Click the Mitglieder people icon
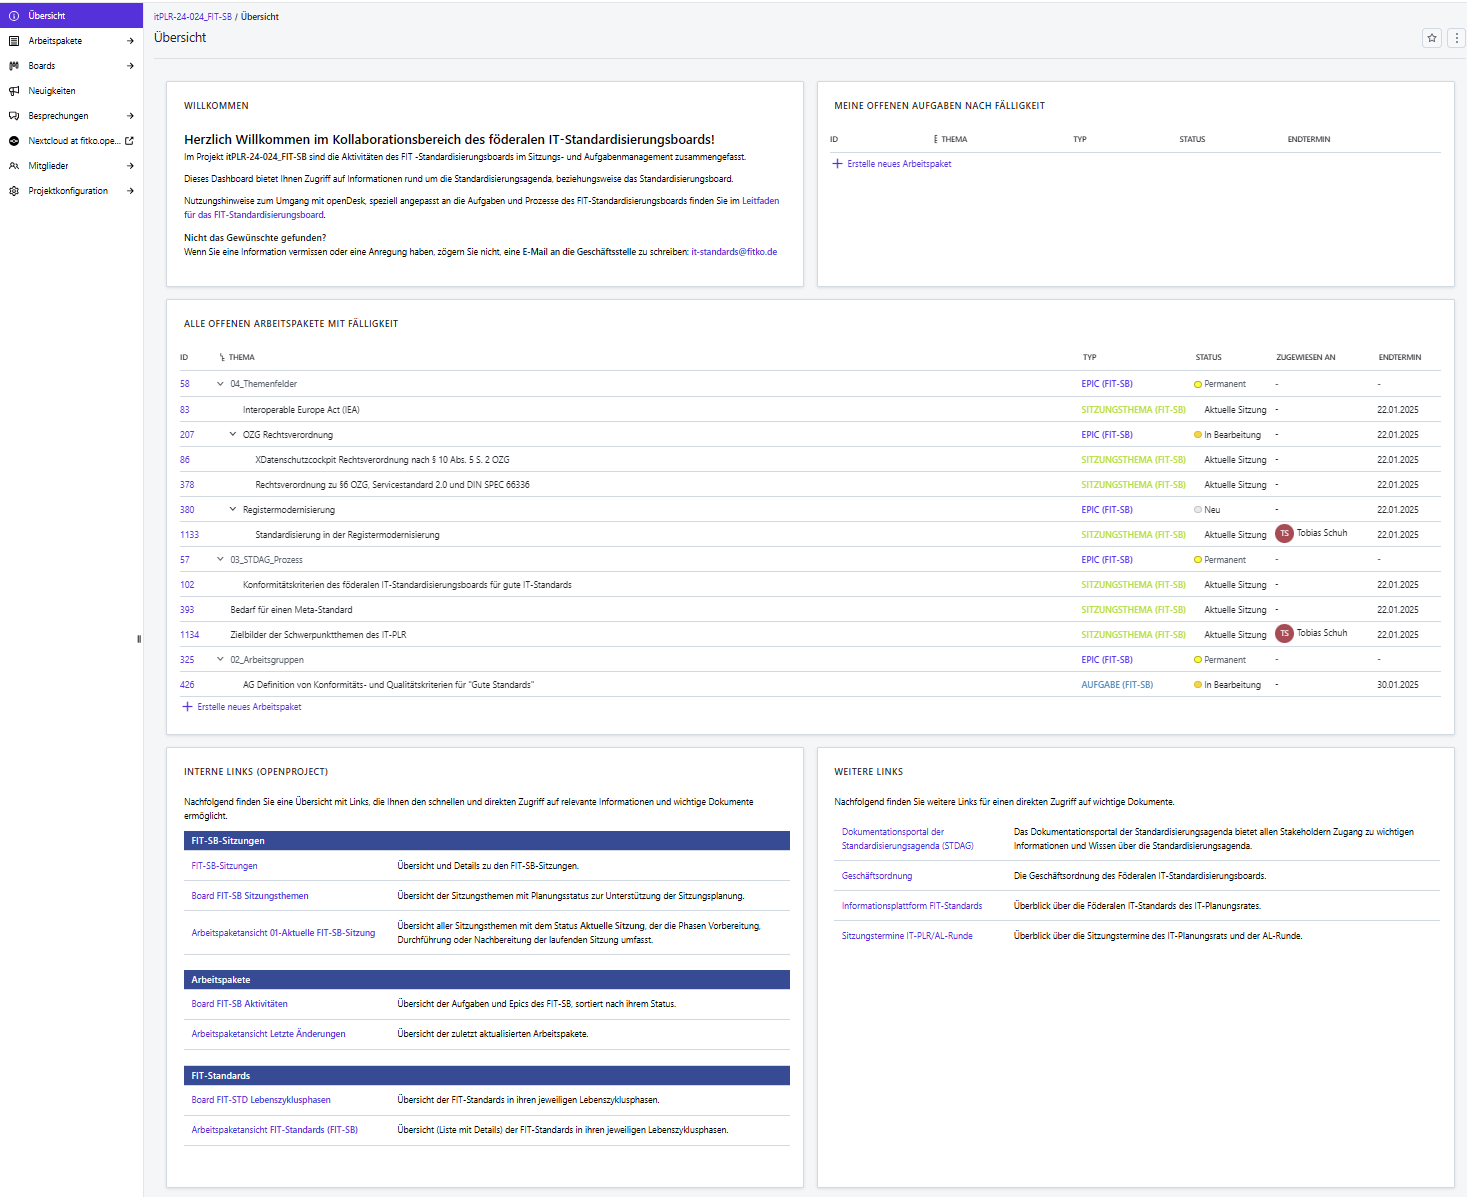Viewport: 1467px width, 1197px height. pos(14,166)
